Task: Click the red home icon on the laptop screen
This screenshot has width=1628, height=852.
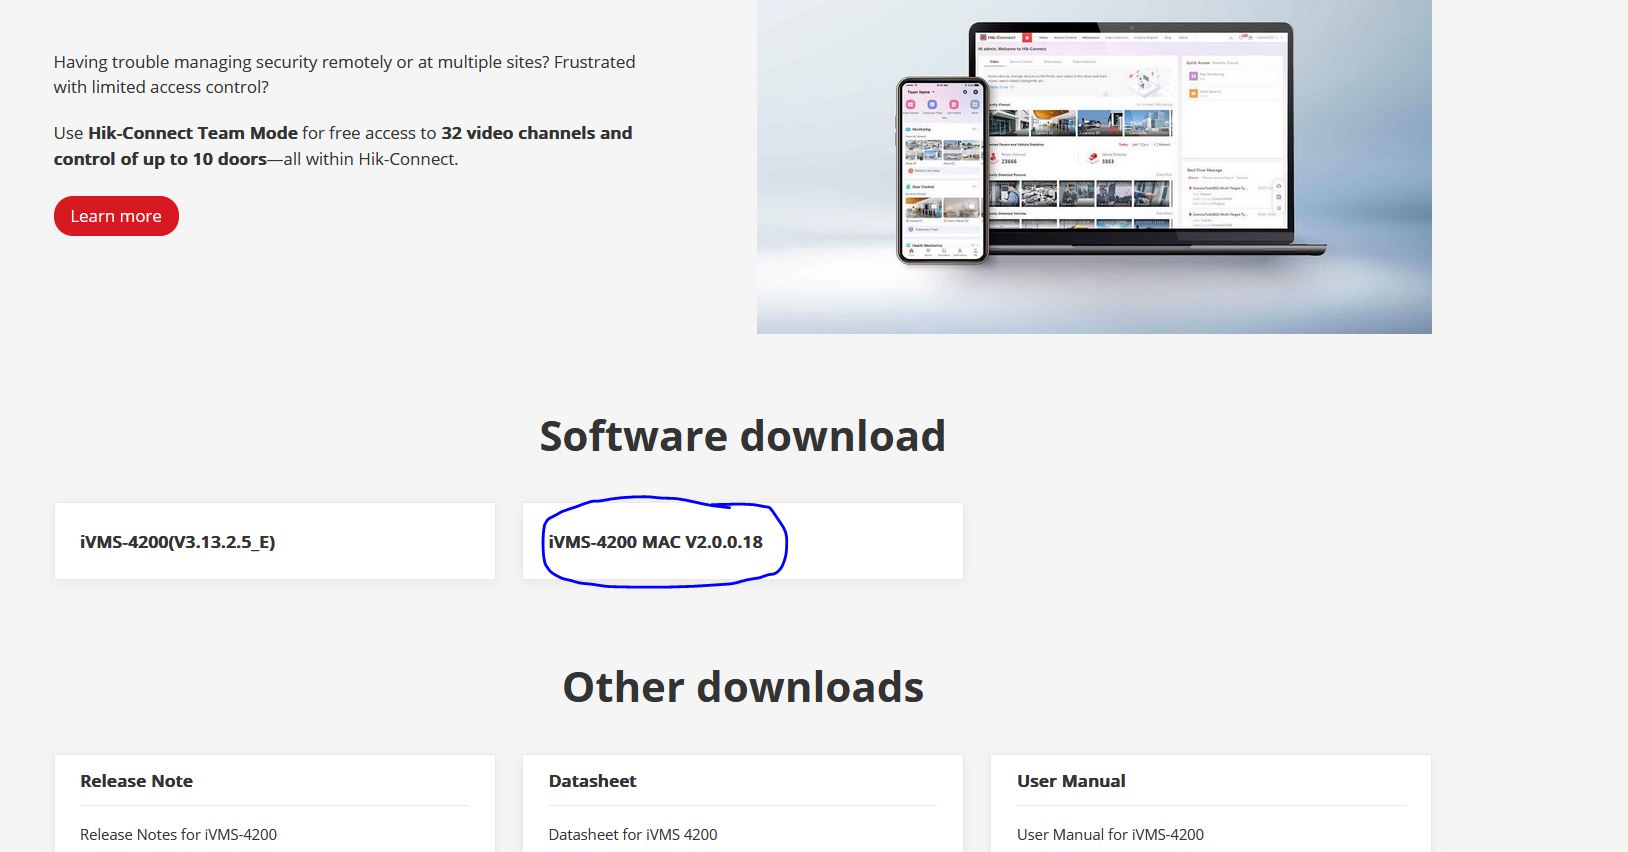Action: point(1027,37)
